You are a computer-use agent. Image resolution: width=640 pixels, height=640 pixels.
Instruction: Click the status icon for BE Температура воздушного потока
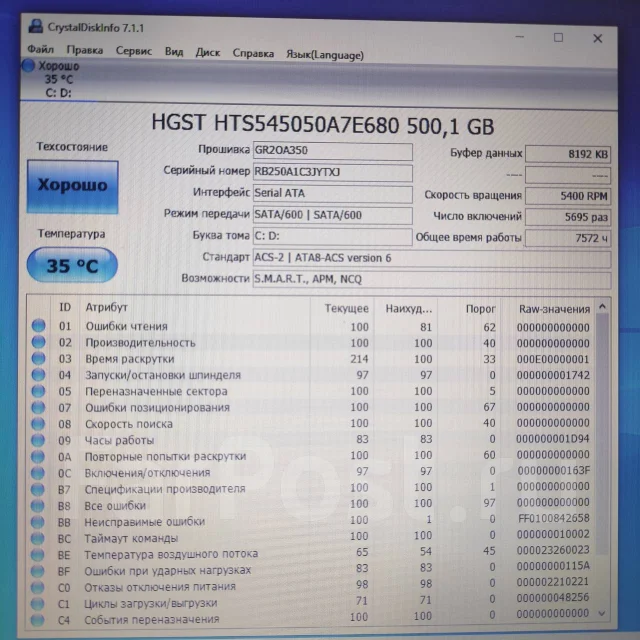coord(37,554)
